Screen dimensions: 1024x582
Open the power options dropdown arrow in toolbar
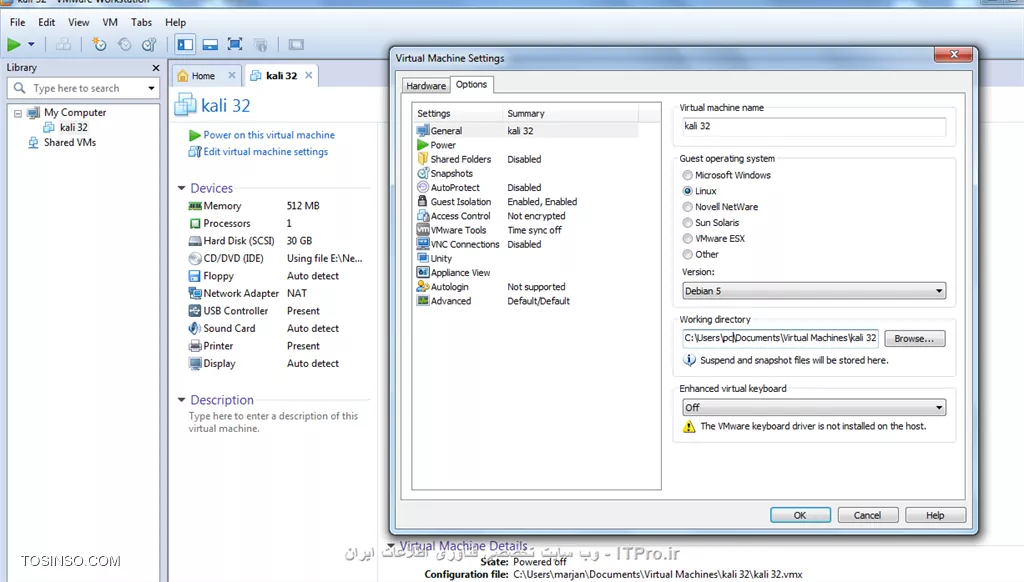pyautogui.click(x=31, y=44)
